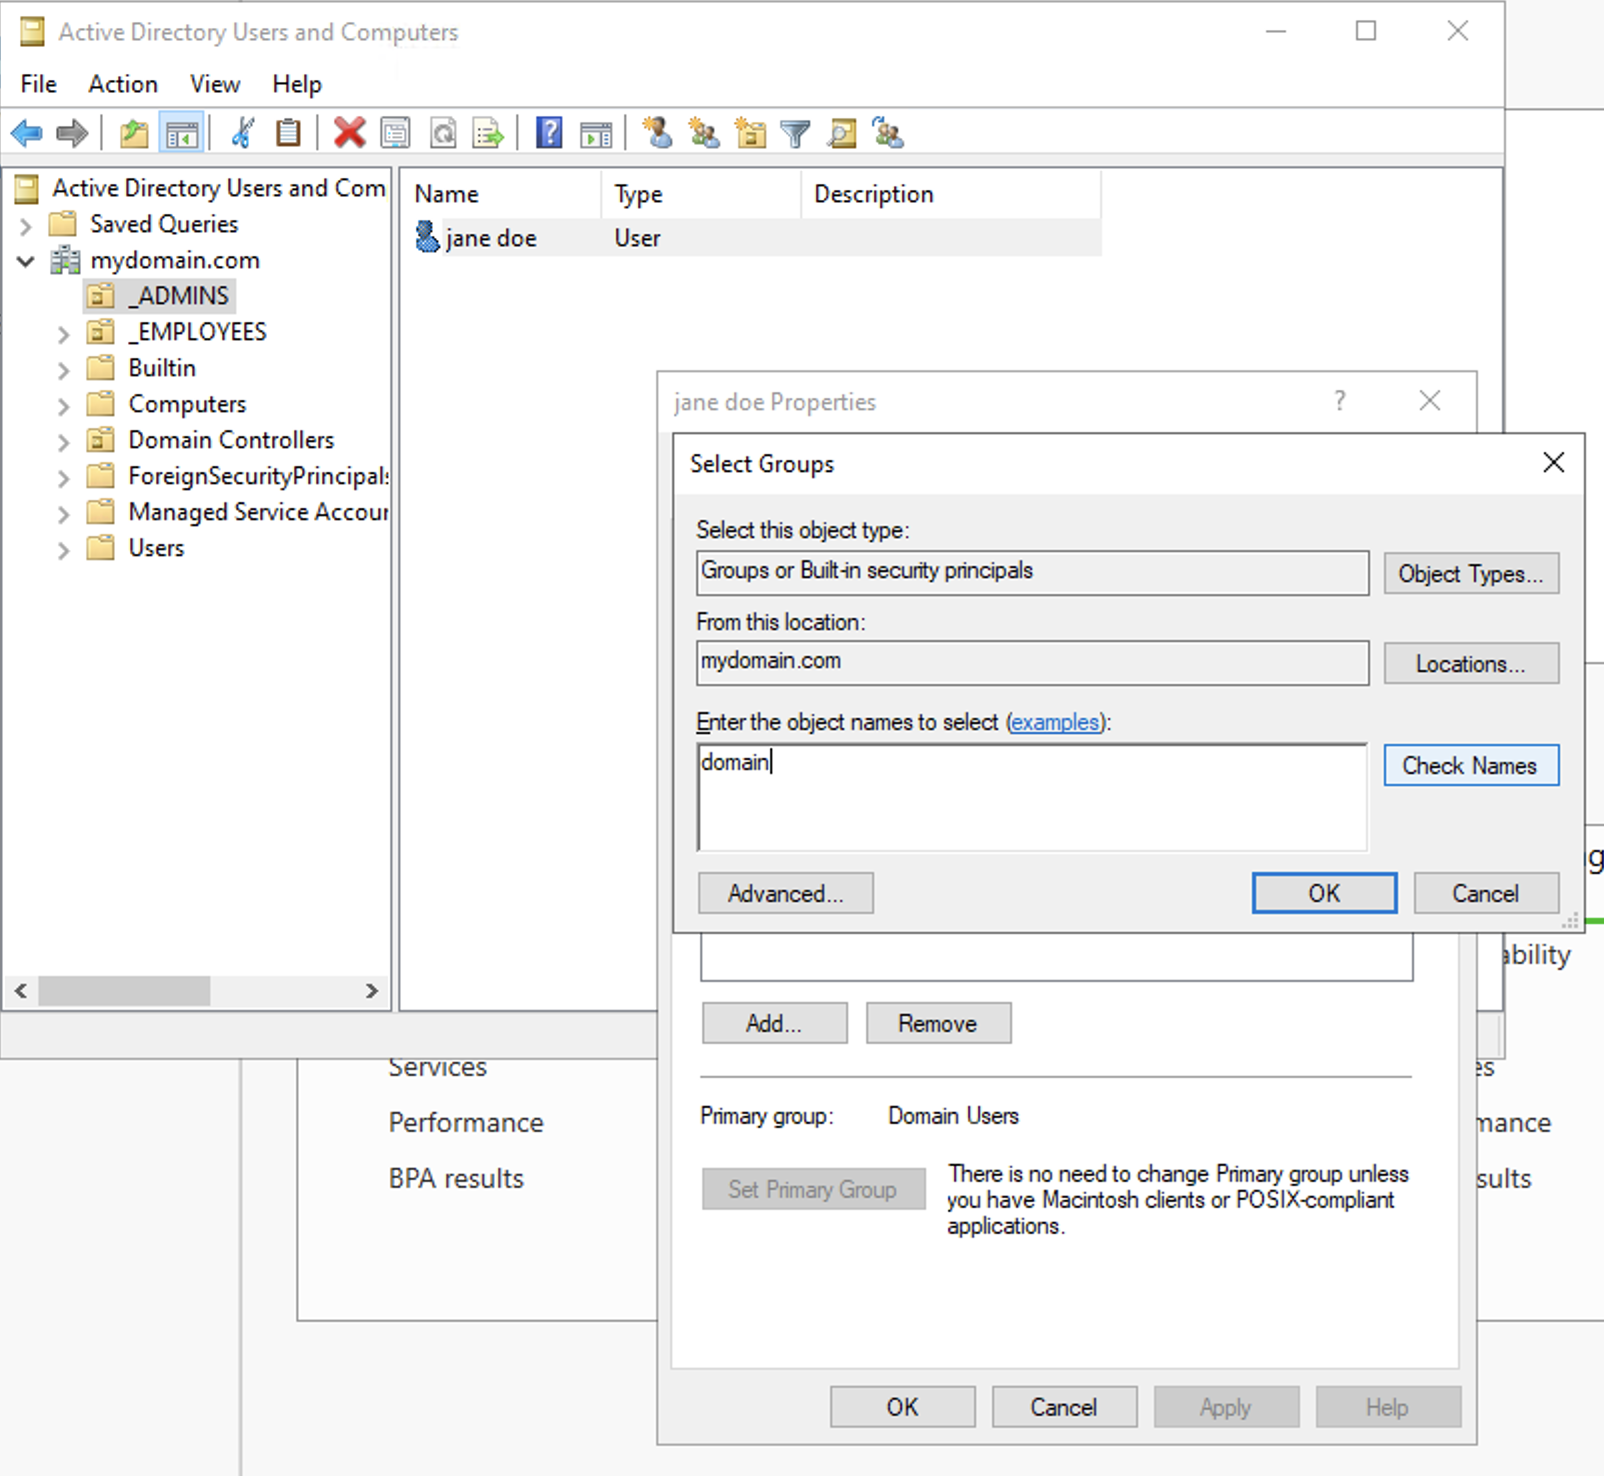Open Help using the blue question-mark icon
Viewport: 1604px width, 1476px height.
pyautogui.click(x=549, y=133)
